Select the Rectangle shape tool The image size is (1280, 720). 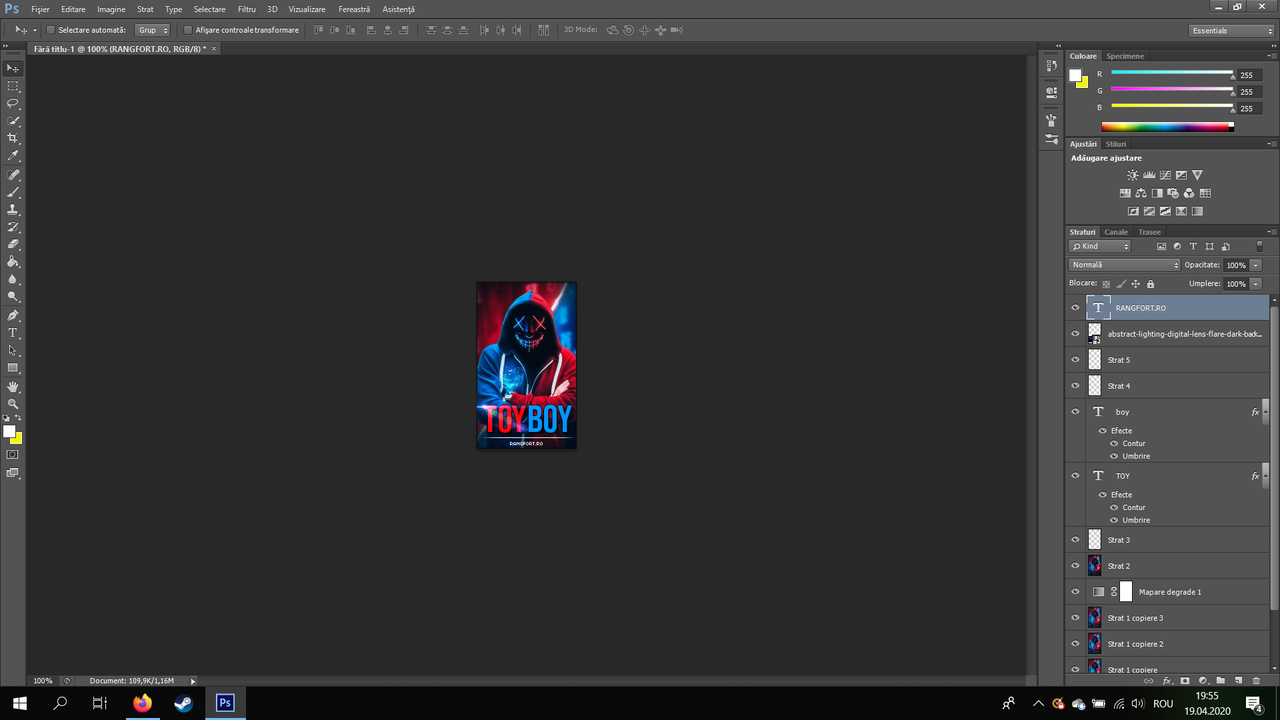pos(13,368)
